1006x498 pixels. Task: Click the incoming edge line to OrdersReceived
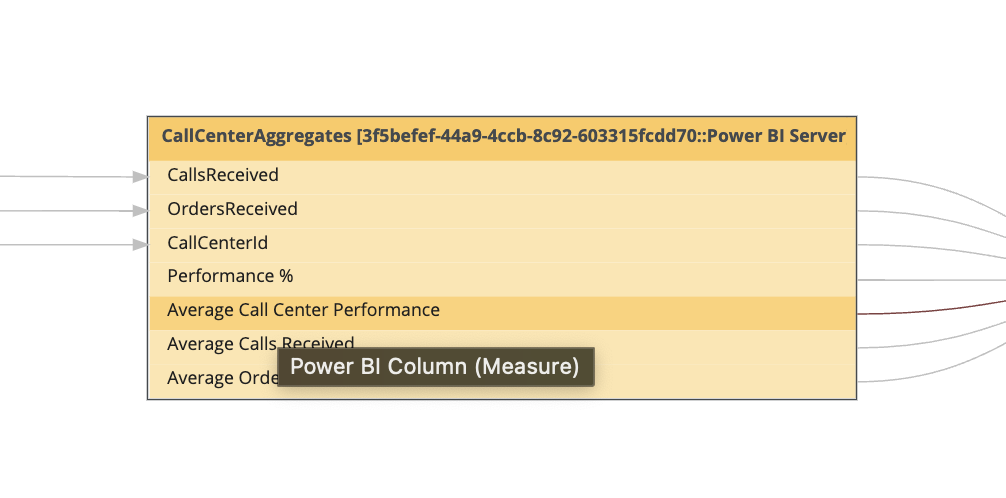coord(60,211)
